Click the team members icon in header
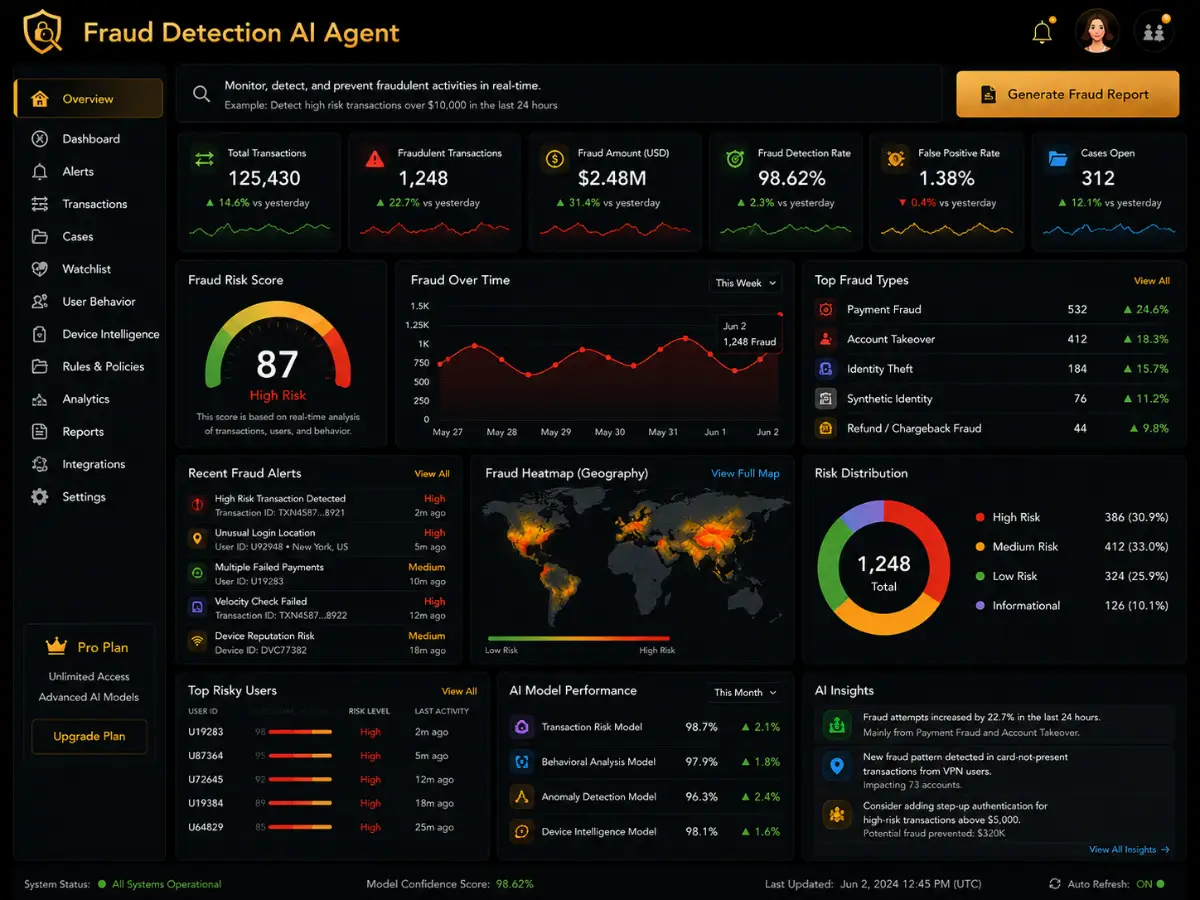This screenshot has width=1200, height=900. pos(1154,31)
